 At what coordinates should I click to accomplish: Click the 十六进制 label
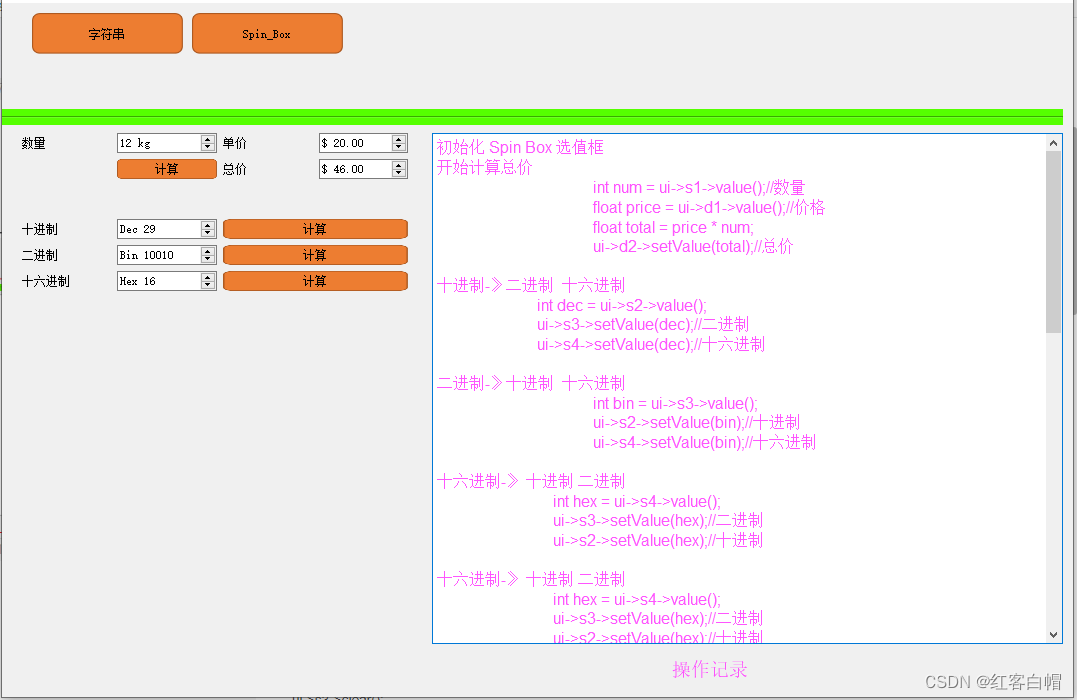(45, 282)
